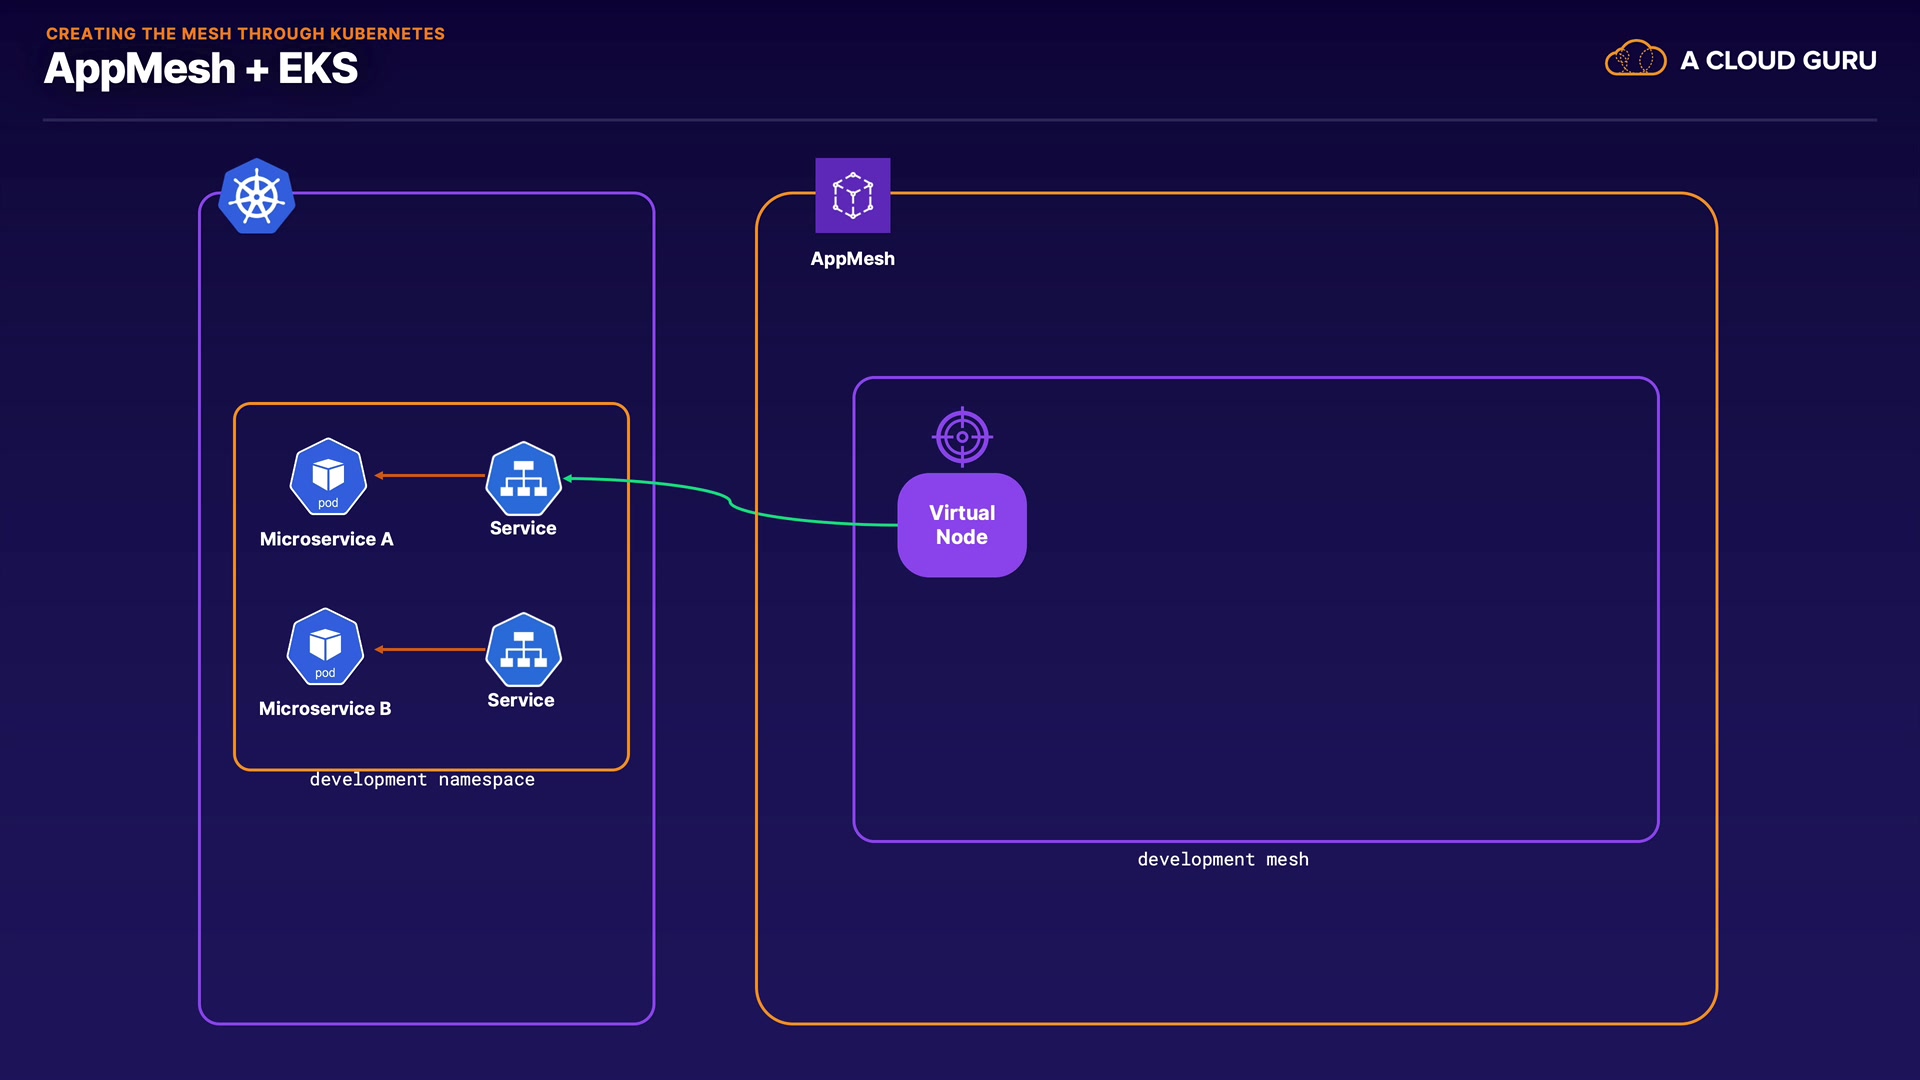Click the Kubernetes helm wheel icon

257,196
